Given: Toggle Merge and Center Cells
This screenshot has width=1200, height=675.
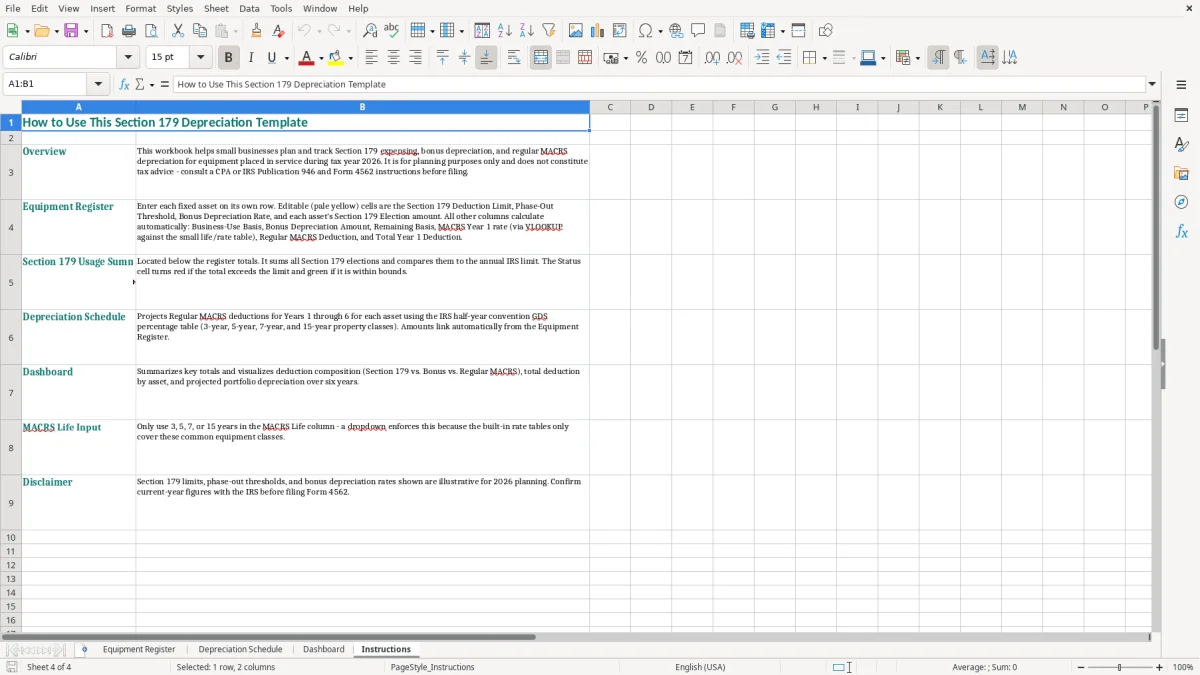Looking at the screenshot, I should 541,58.
